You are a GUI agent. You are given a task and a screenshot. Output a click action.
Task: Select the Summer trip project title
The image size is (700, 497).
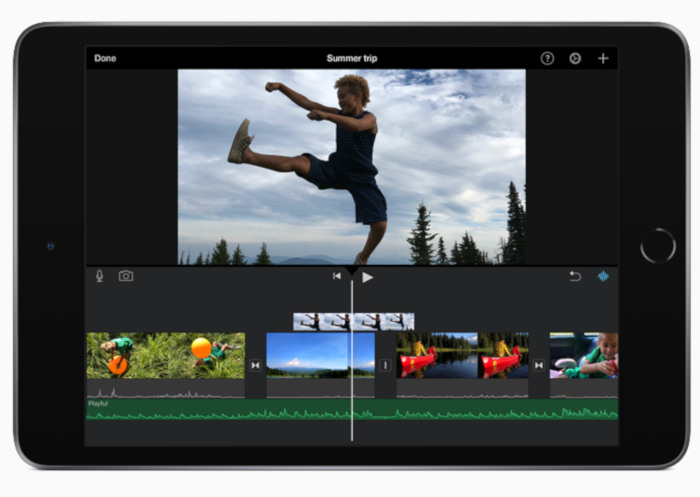coord(352,58)
